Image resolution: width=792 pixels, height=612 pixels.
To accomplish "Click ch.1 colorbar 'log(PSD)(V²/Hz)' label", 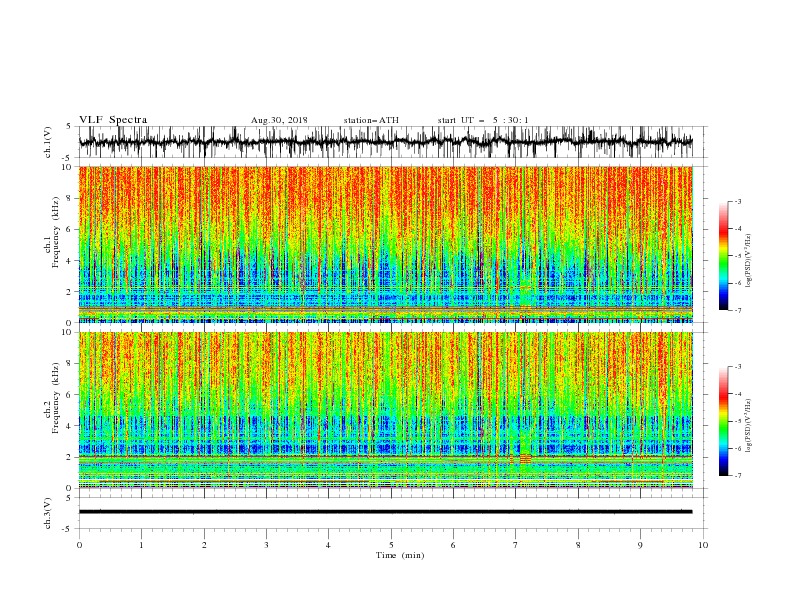I will tap(749, 261).
